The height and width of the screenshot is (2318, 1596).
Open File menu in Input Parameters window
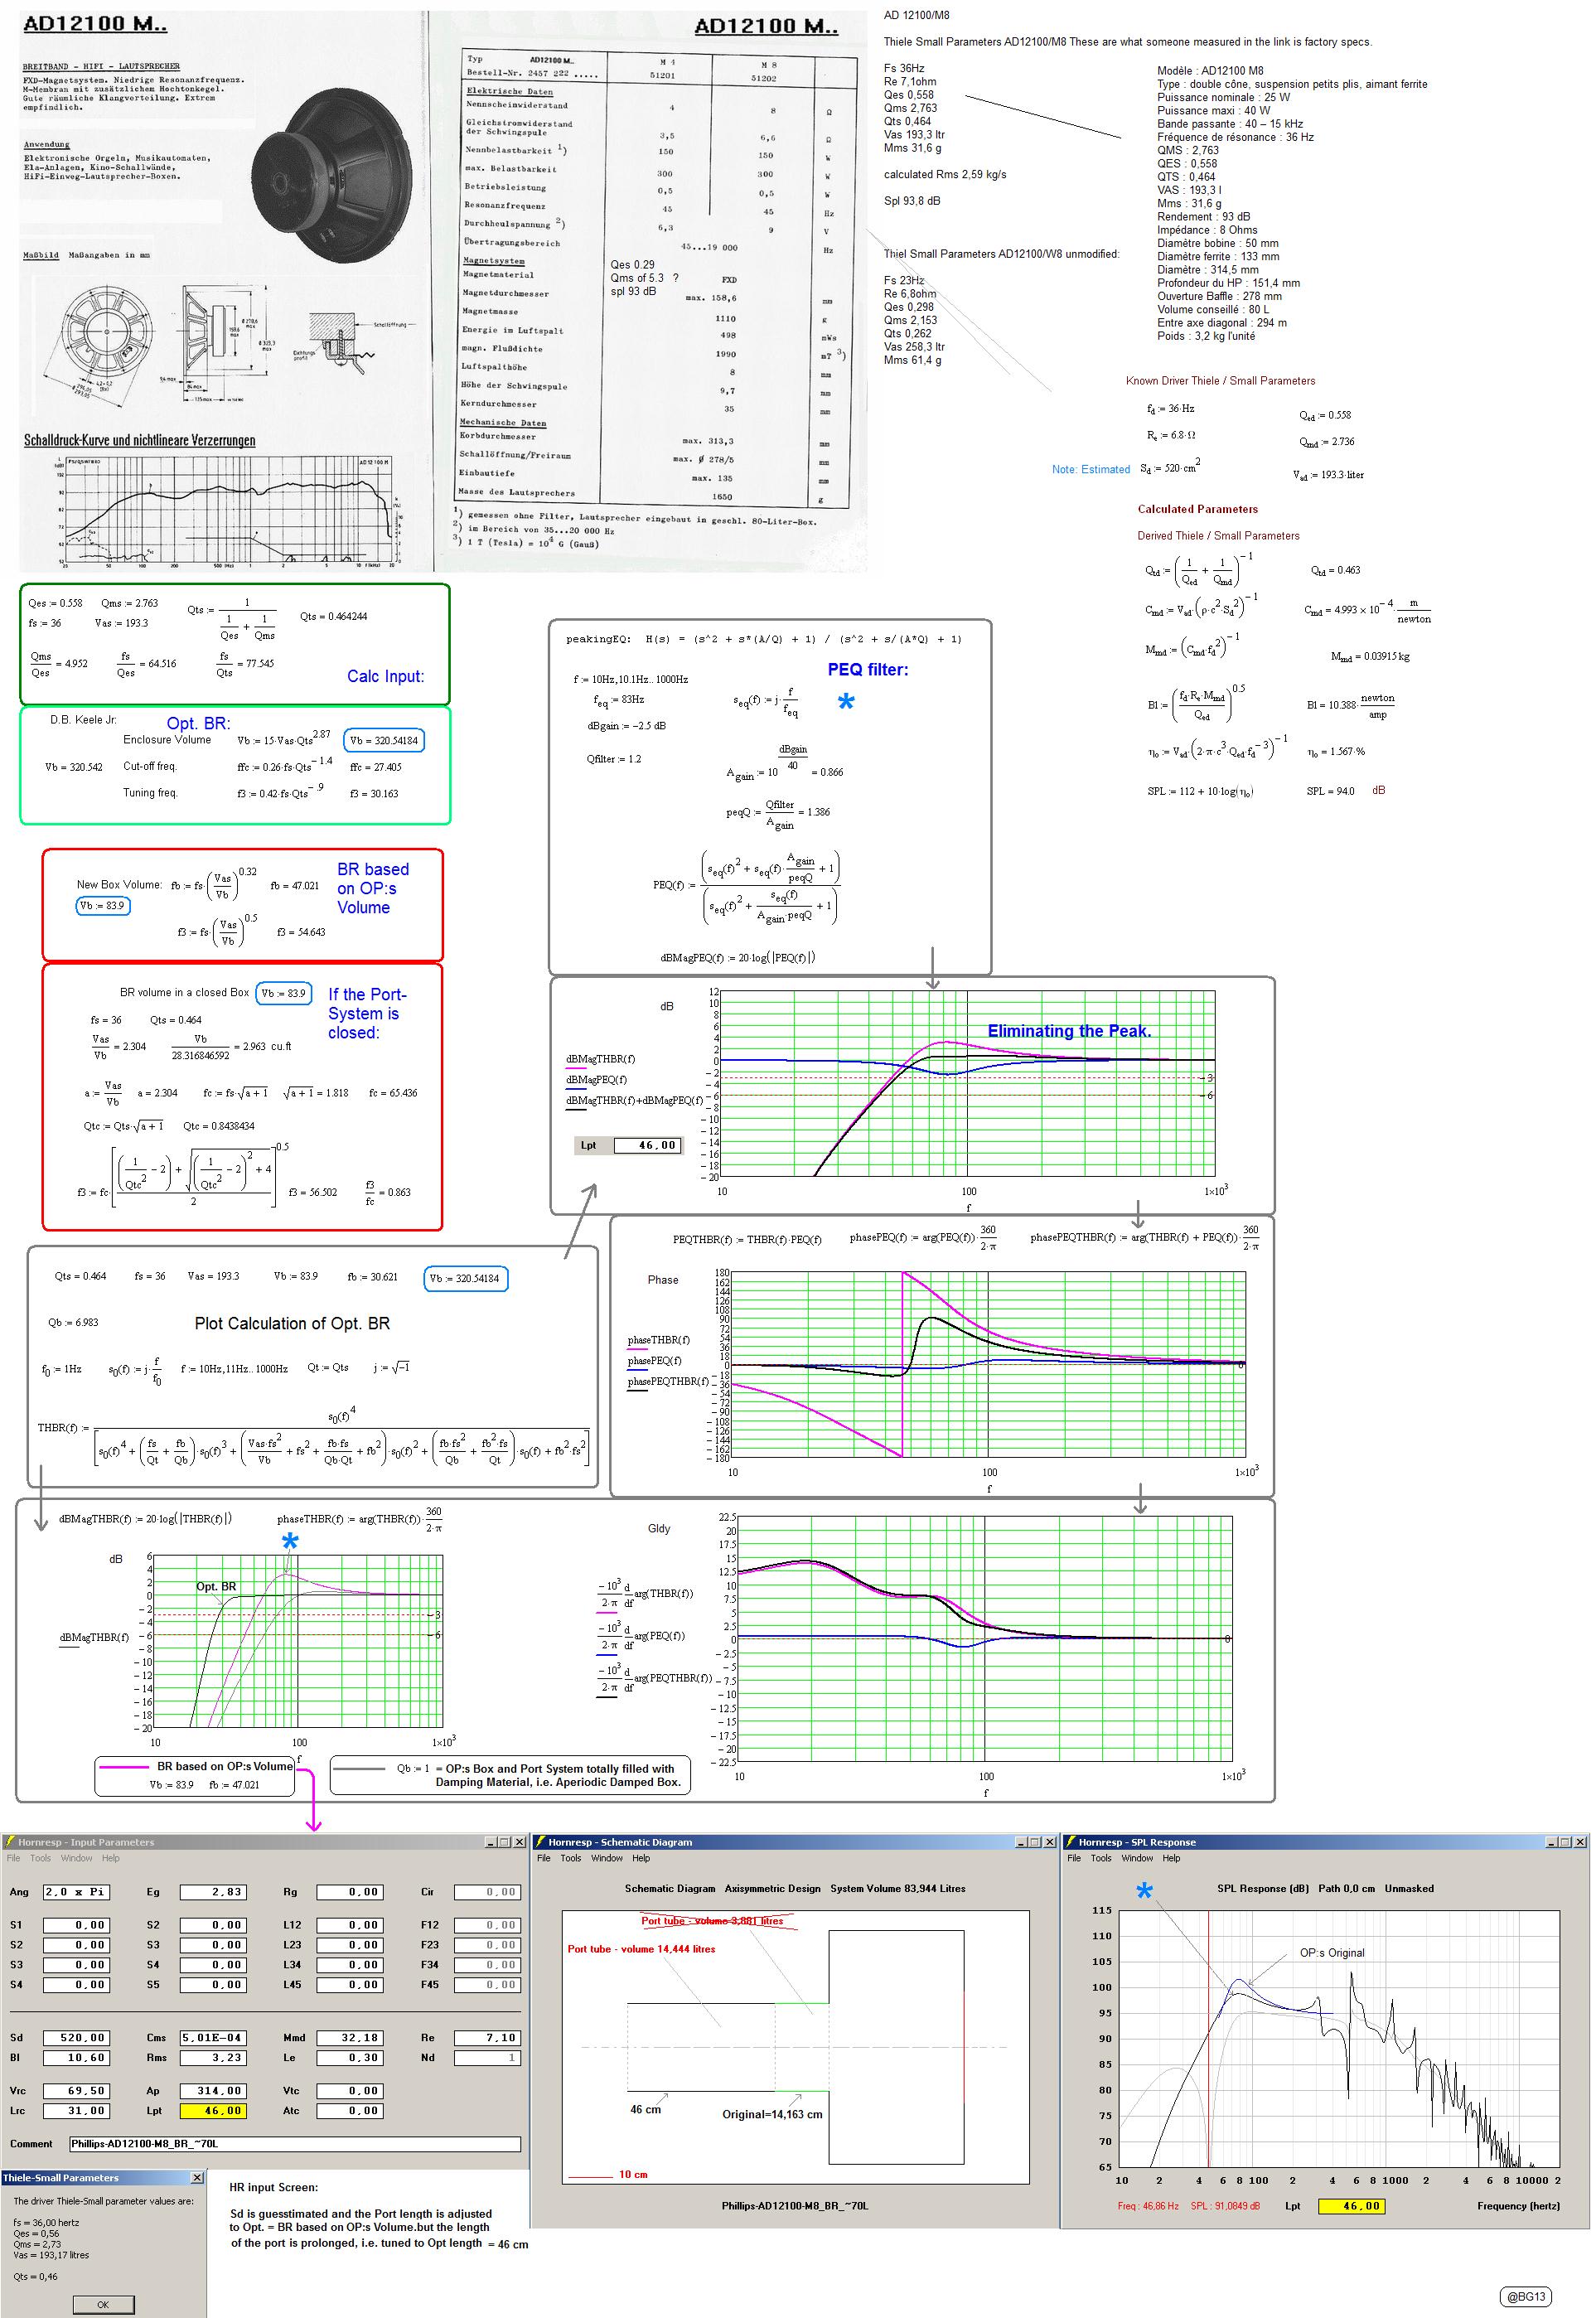(14, 1859)
